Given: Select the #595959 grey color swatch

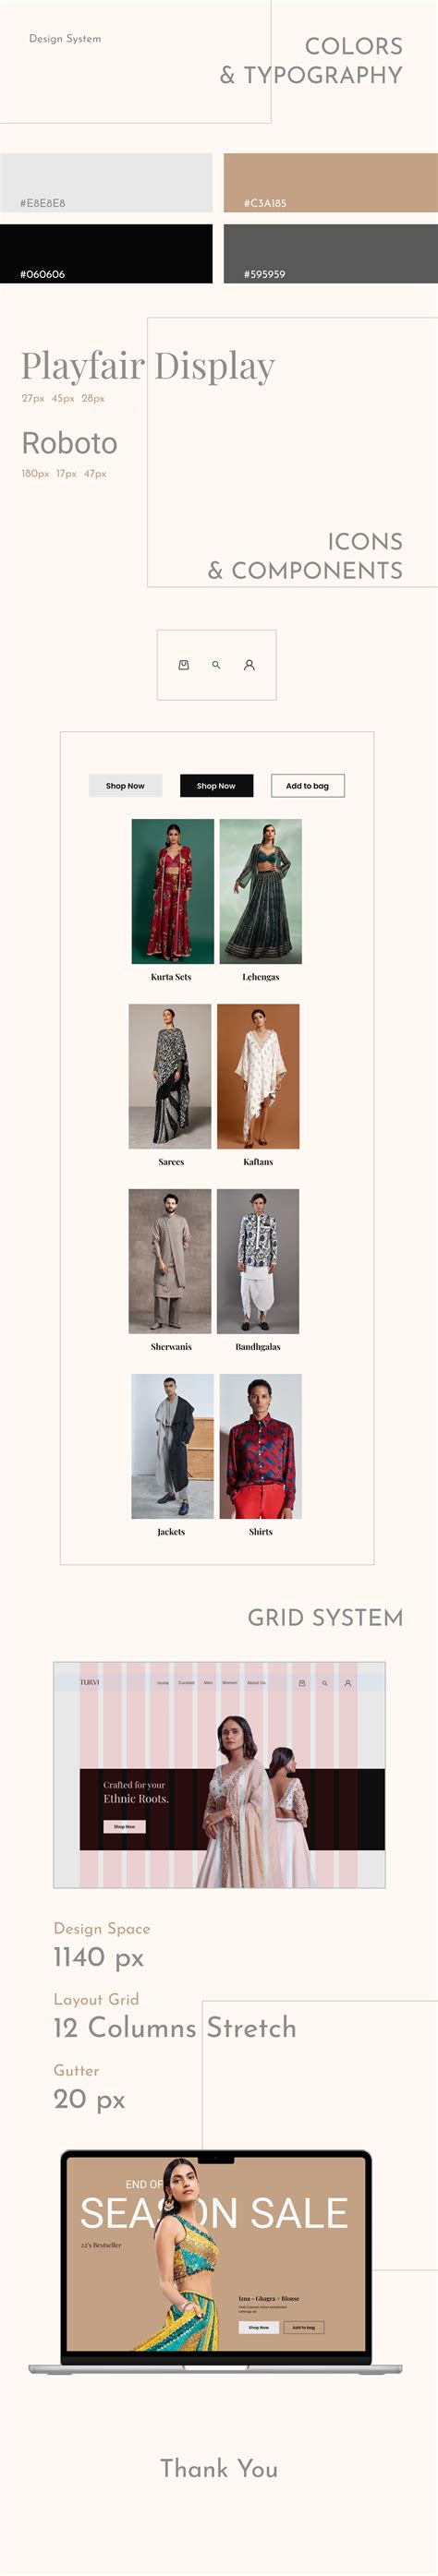Looking at the screenshot, I should click(x=331, y=253).
